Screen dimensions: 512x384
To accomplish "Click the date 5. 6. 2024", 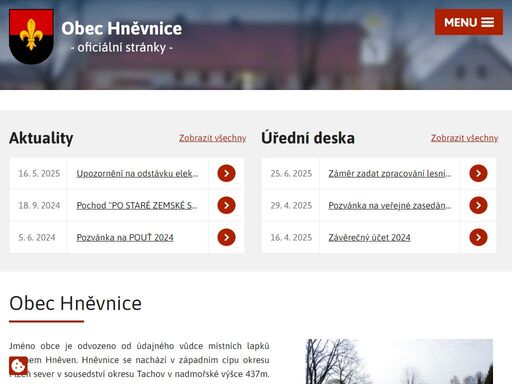I will coord(37,237).
